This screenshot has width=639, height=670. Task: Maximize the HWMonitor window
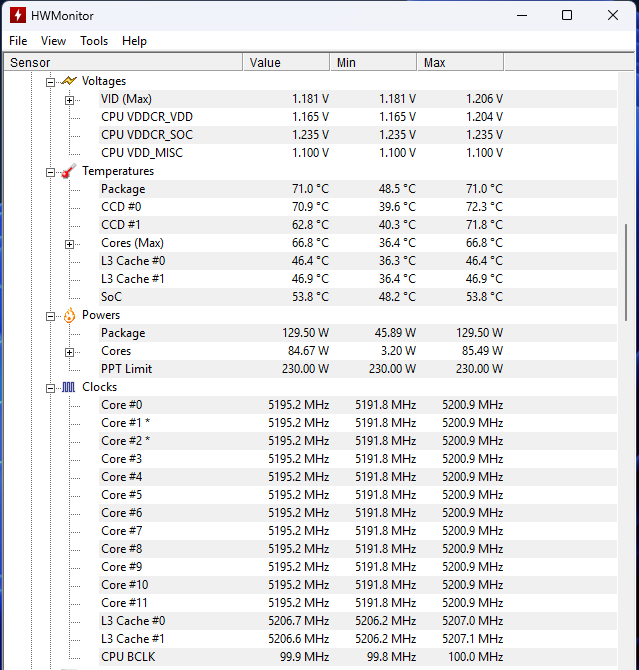[567, 15]
